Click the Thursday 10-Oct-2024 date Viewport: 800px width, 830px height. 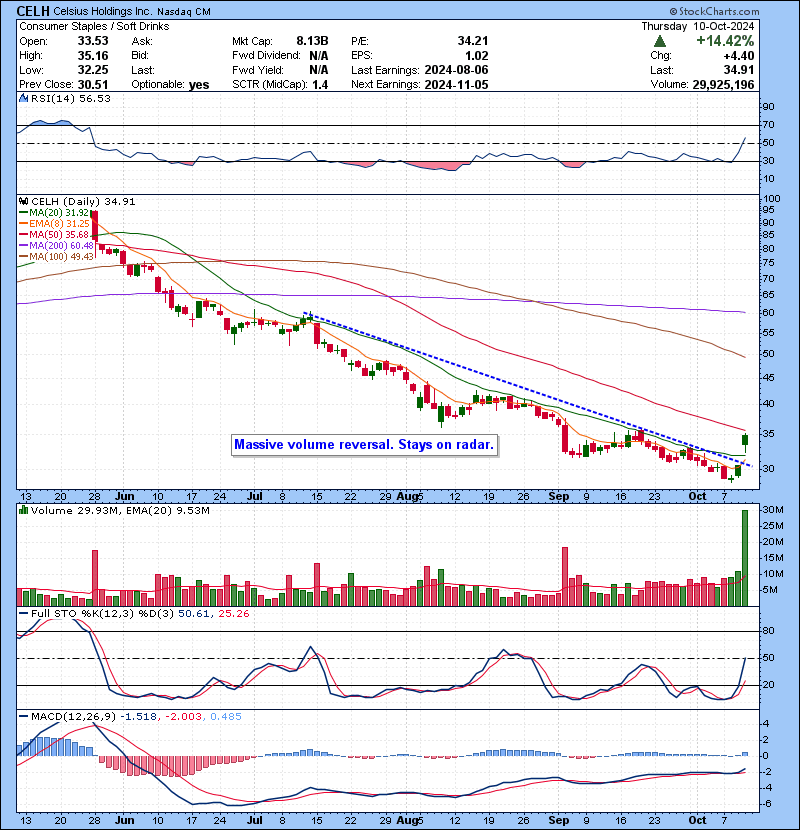click(698, 26)
